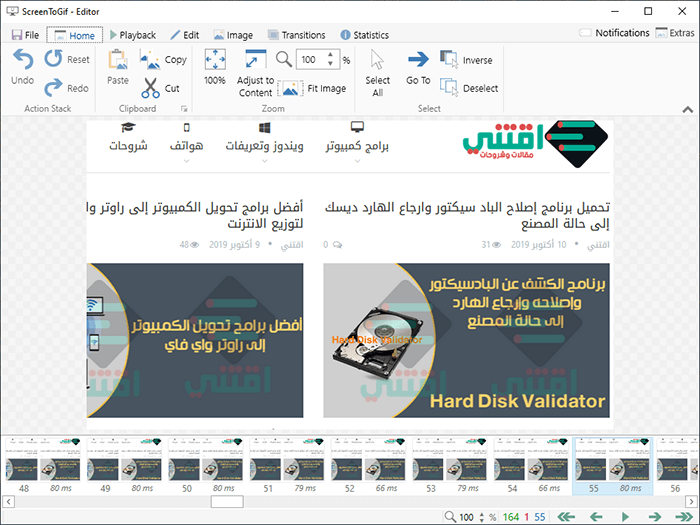This screenshot has width=700, height=525.
Task: Copy the selected frames
Action: [163, 59]
